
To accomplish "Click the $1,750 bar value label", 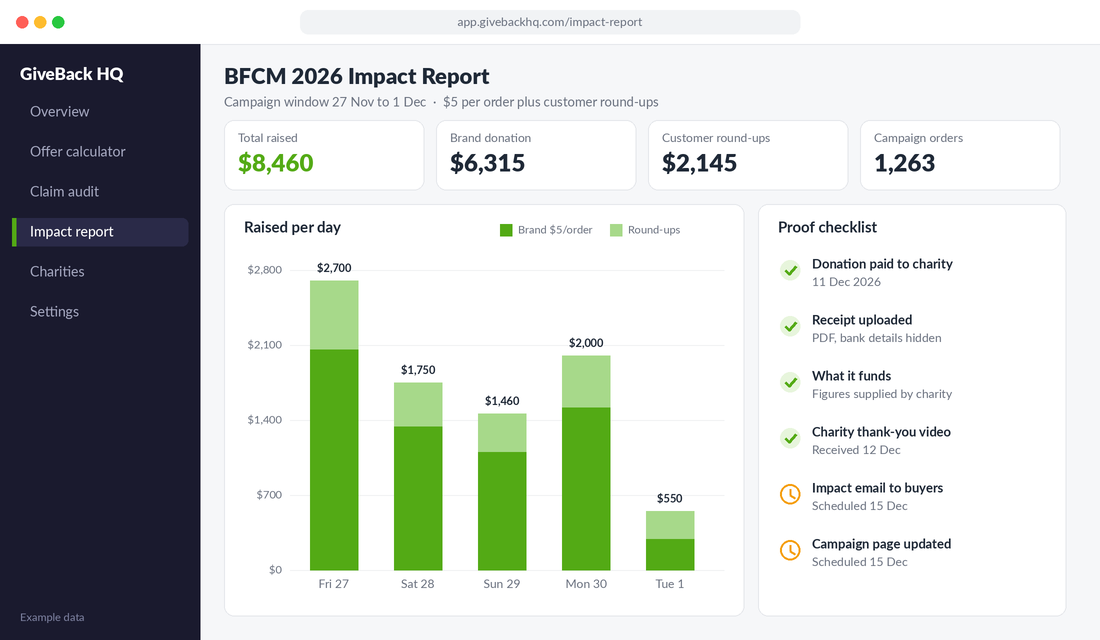I will 418,370.
